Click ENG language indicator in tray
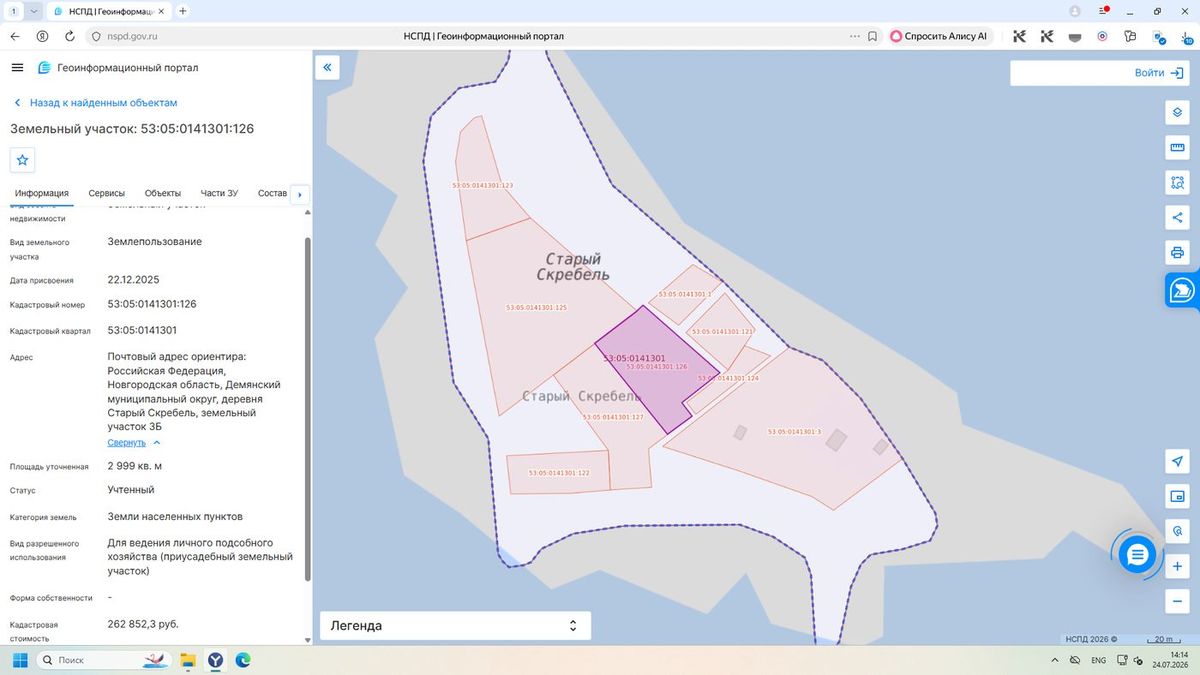 [1098, 660]
